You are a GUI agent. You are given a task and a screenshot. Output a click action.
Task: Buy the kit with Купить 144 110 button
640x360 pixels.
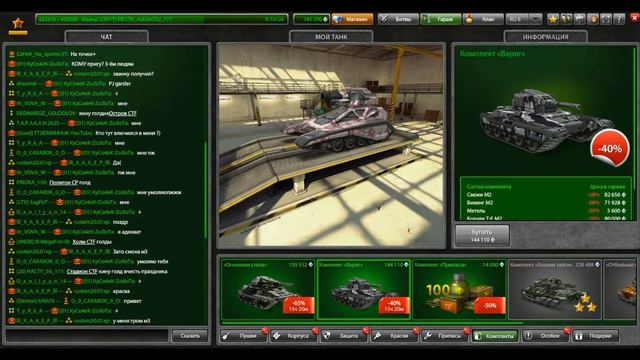(x=482, y=236)
